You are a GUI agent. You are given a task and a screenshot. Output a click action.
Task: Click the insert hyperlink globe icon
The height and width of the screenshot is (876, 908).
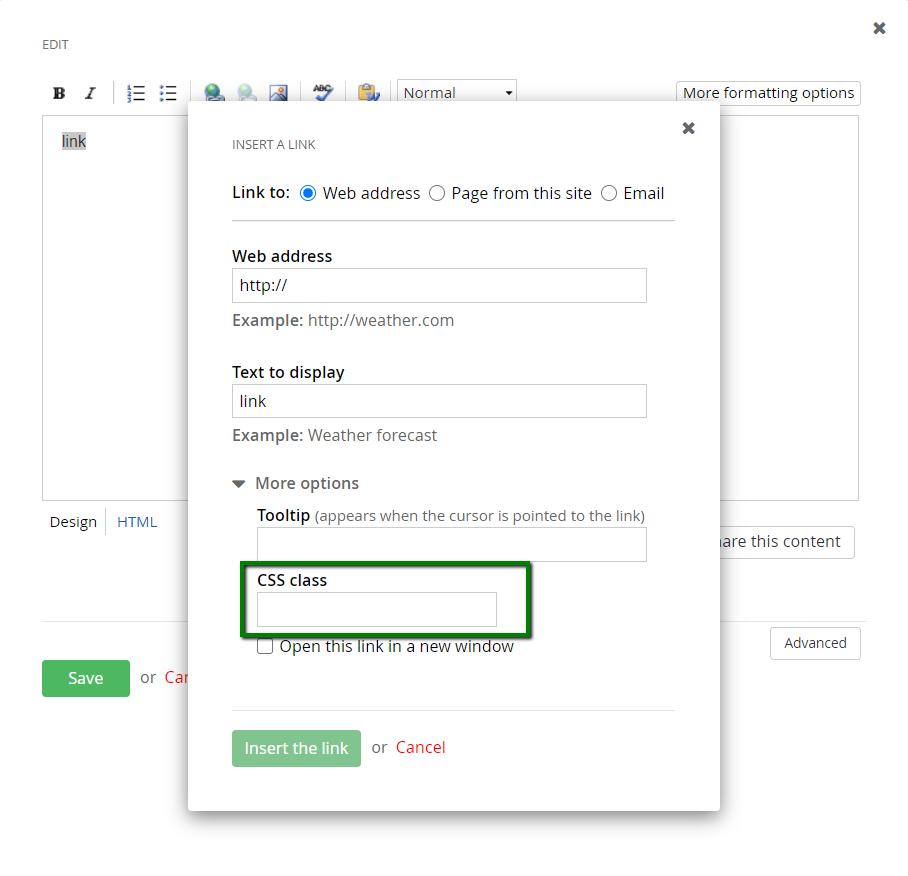214,93
